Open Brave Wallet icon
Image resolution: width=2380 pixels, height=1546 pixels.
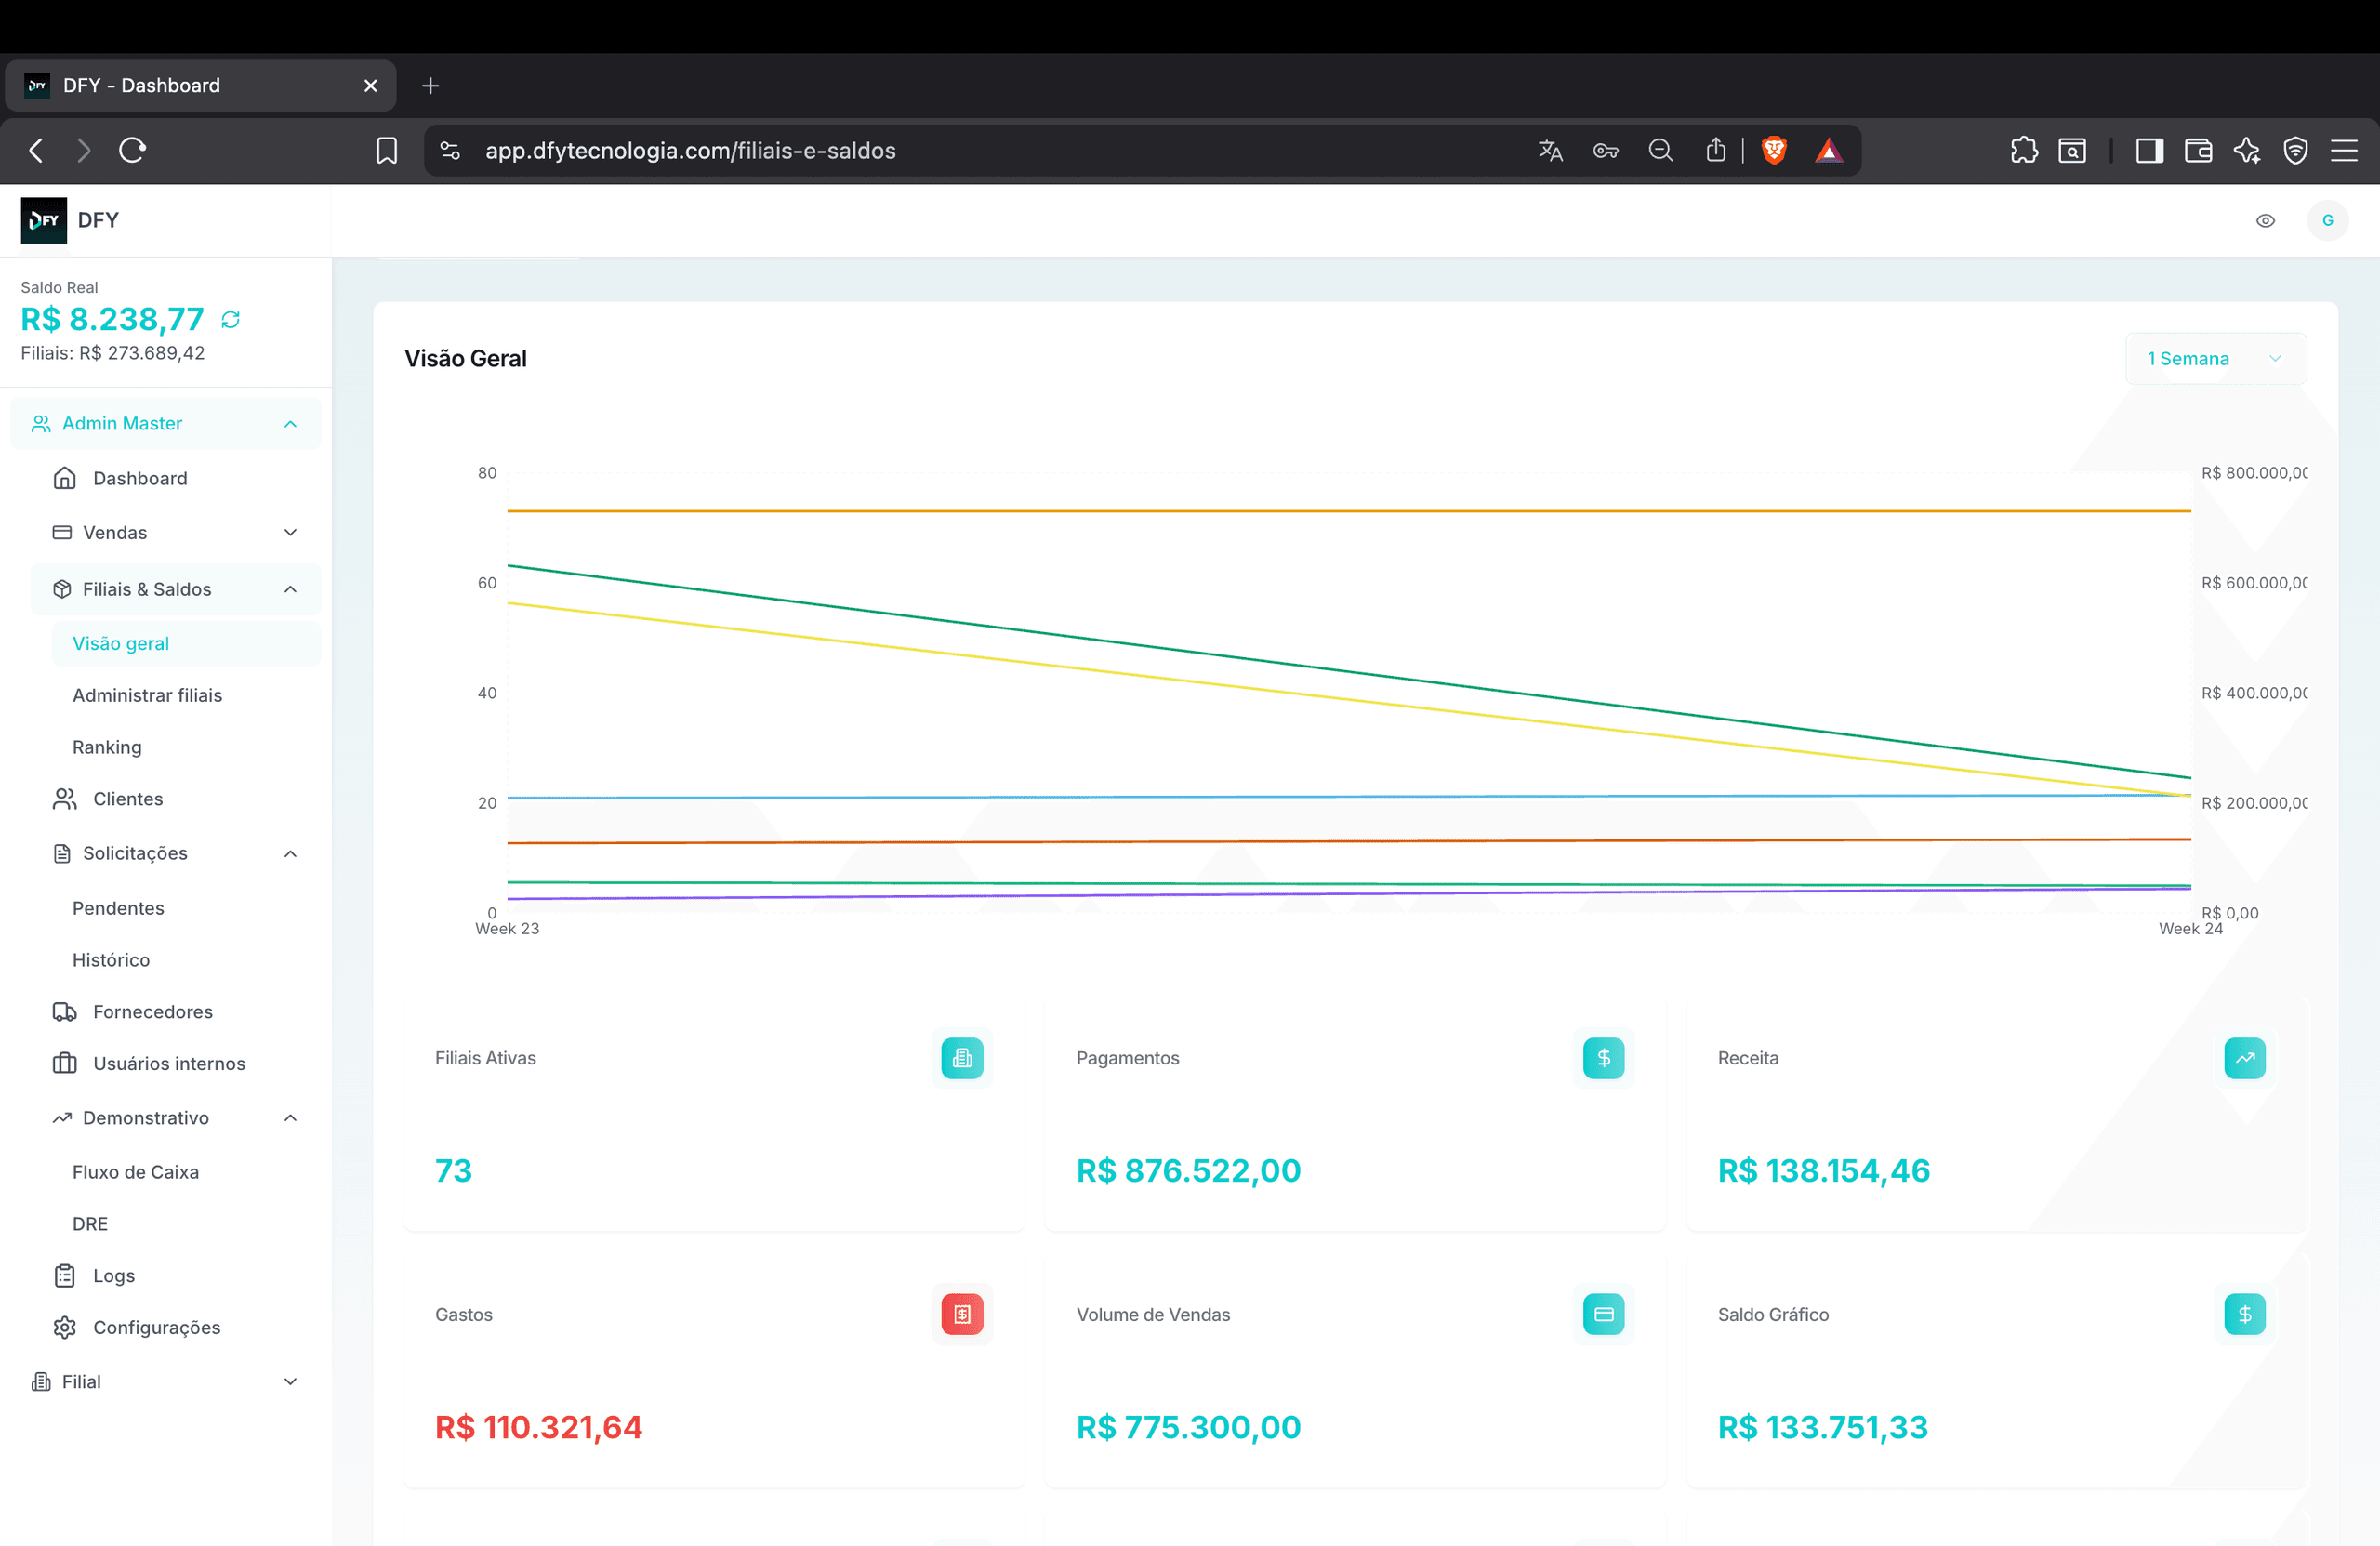(x=2198, y=150)
